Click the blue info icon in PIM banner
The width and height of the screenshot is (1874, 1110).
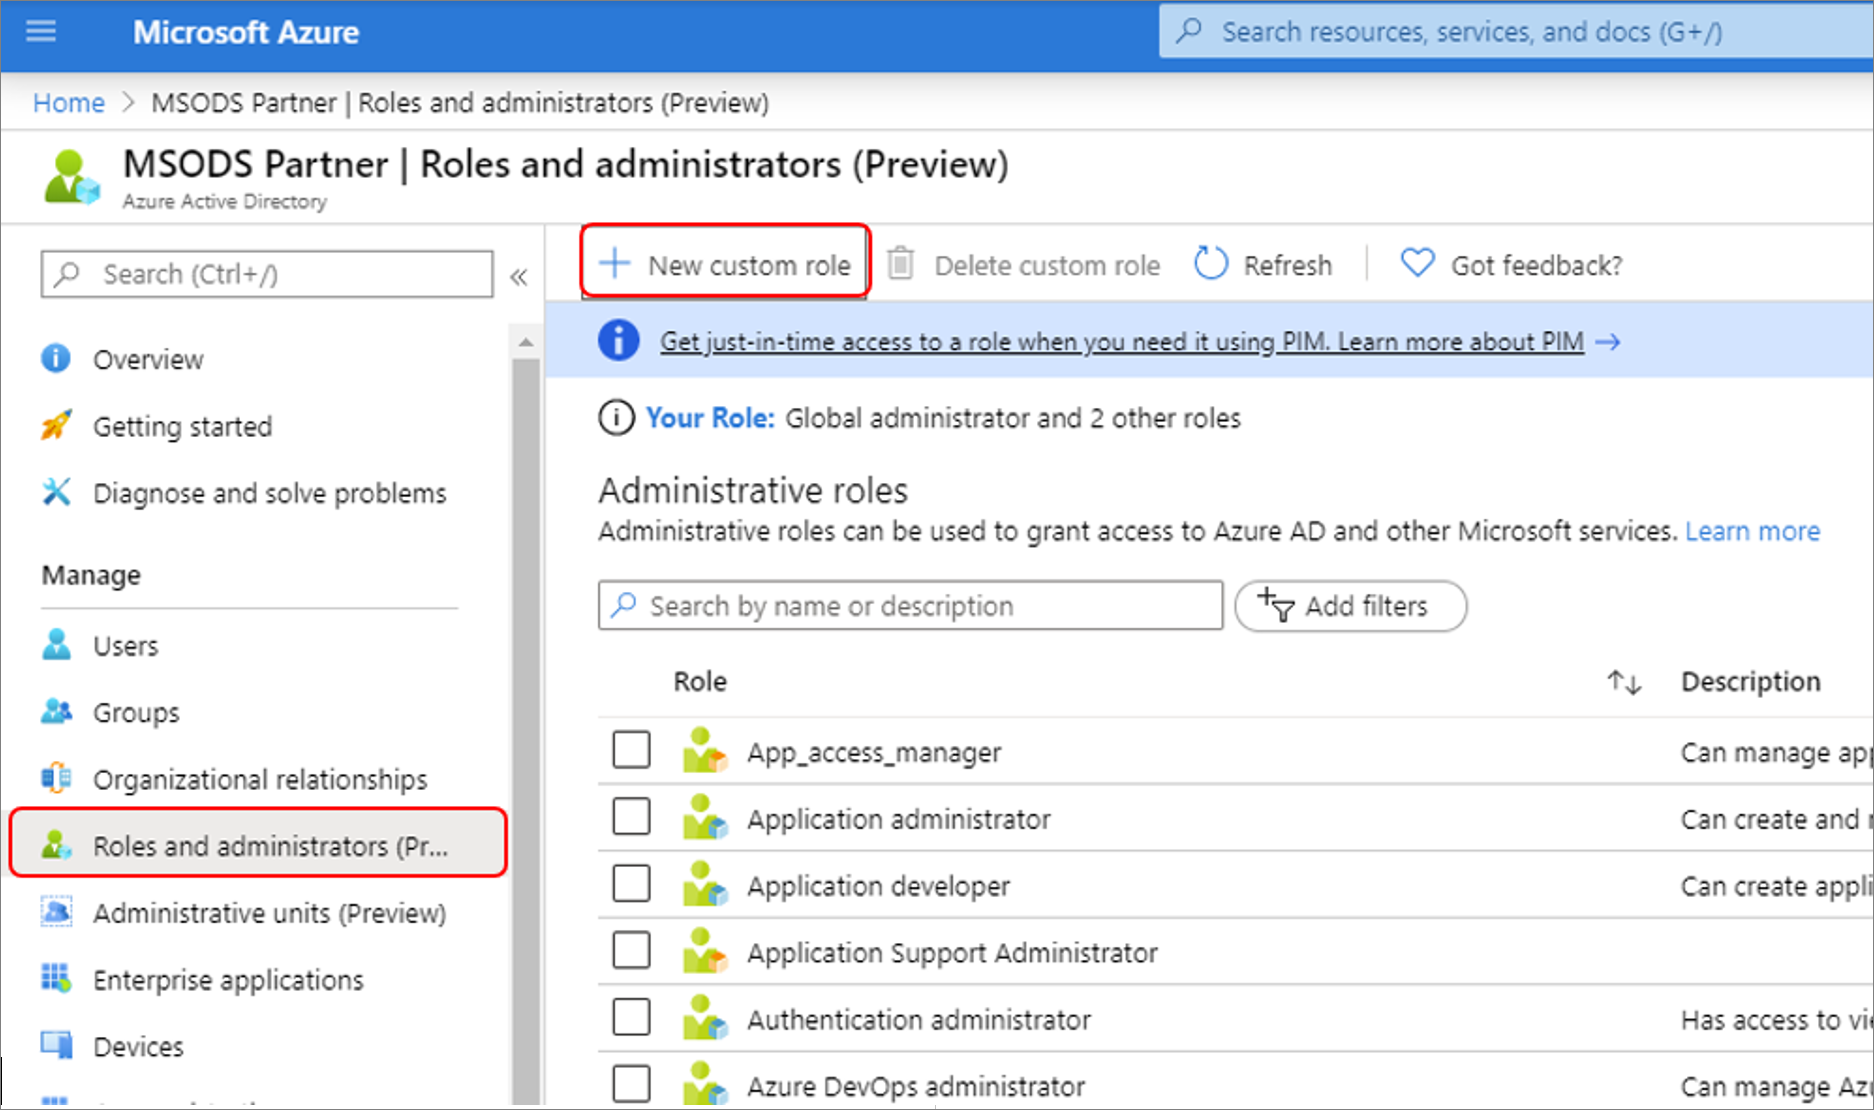(619, 340)
